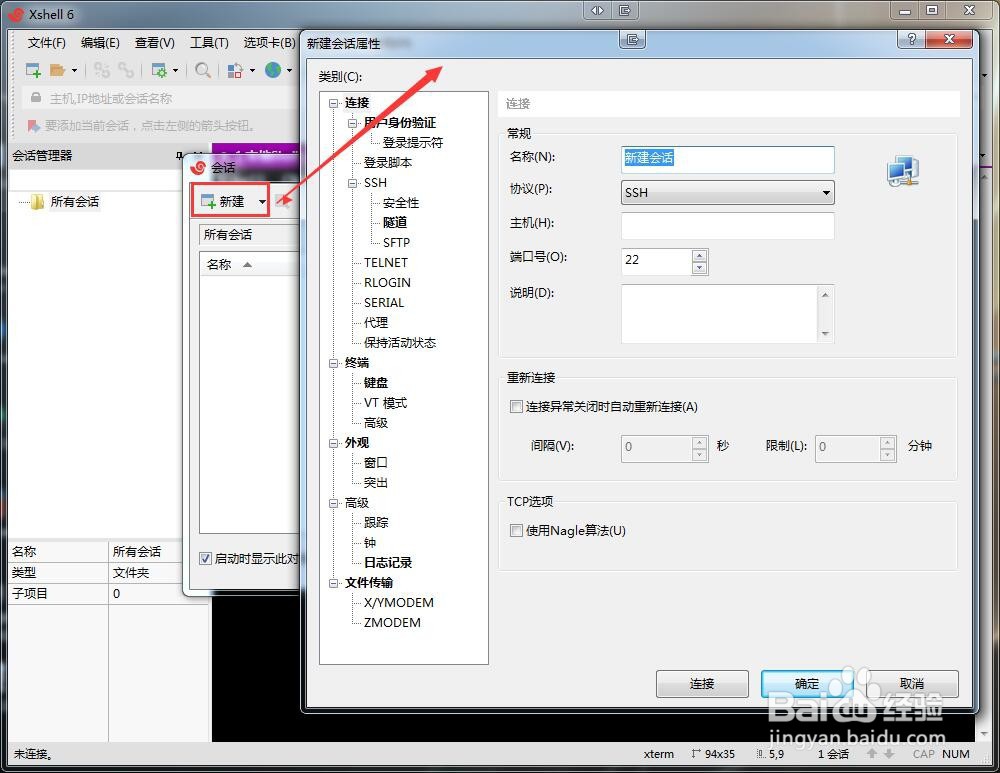
Task: Click the bookmark flag icon below address bar
Action: point(33,126)
